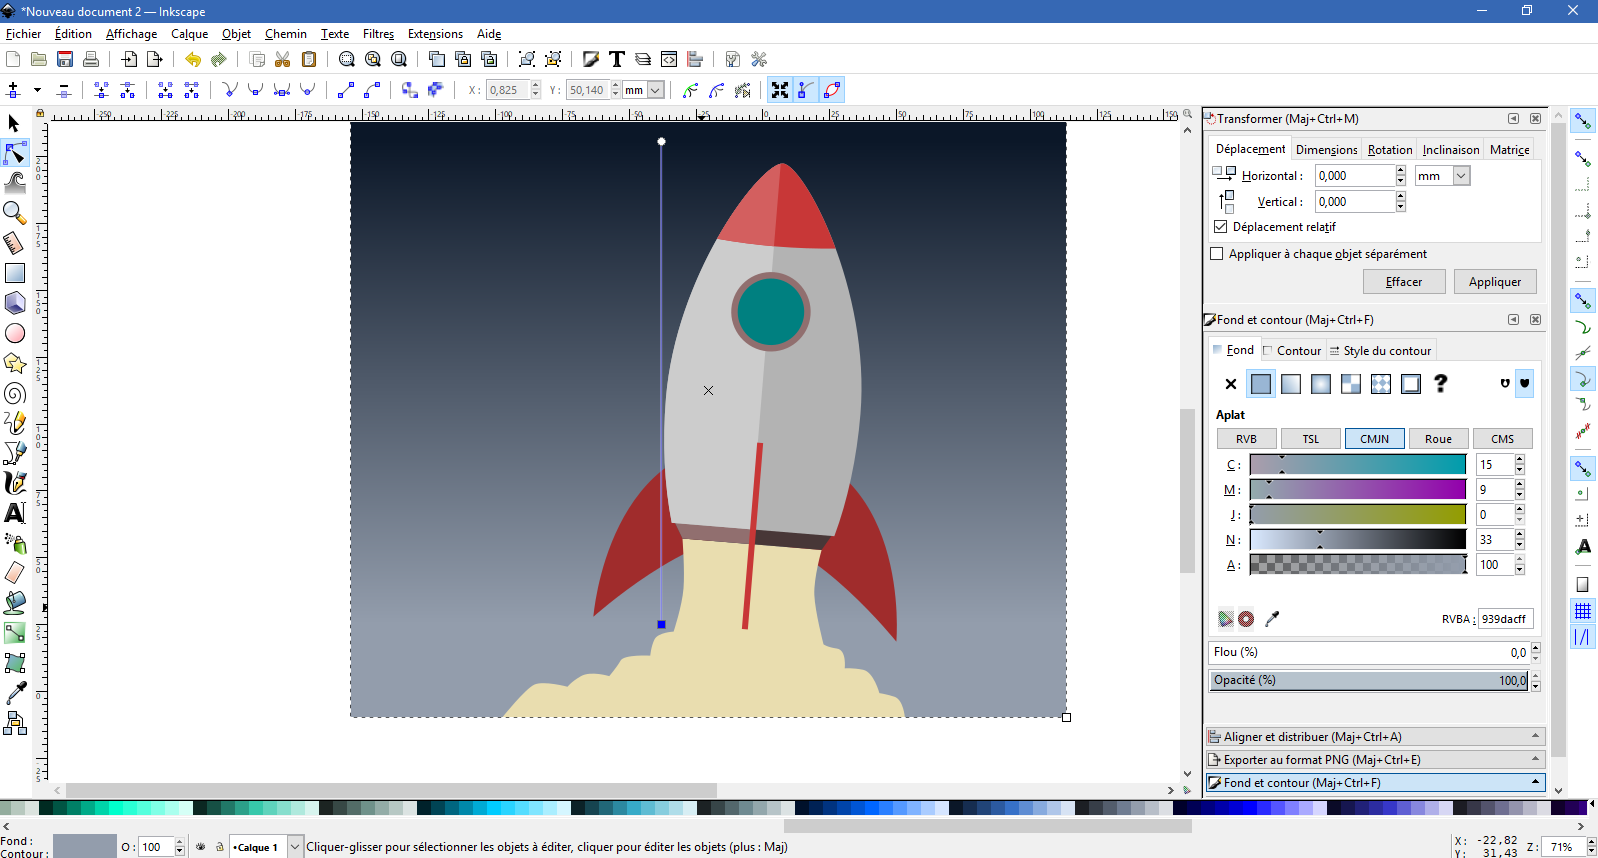Select the 3D Box tool
The height and width of the screenshot is (858, 1598).
click(15, 303)
